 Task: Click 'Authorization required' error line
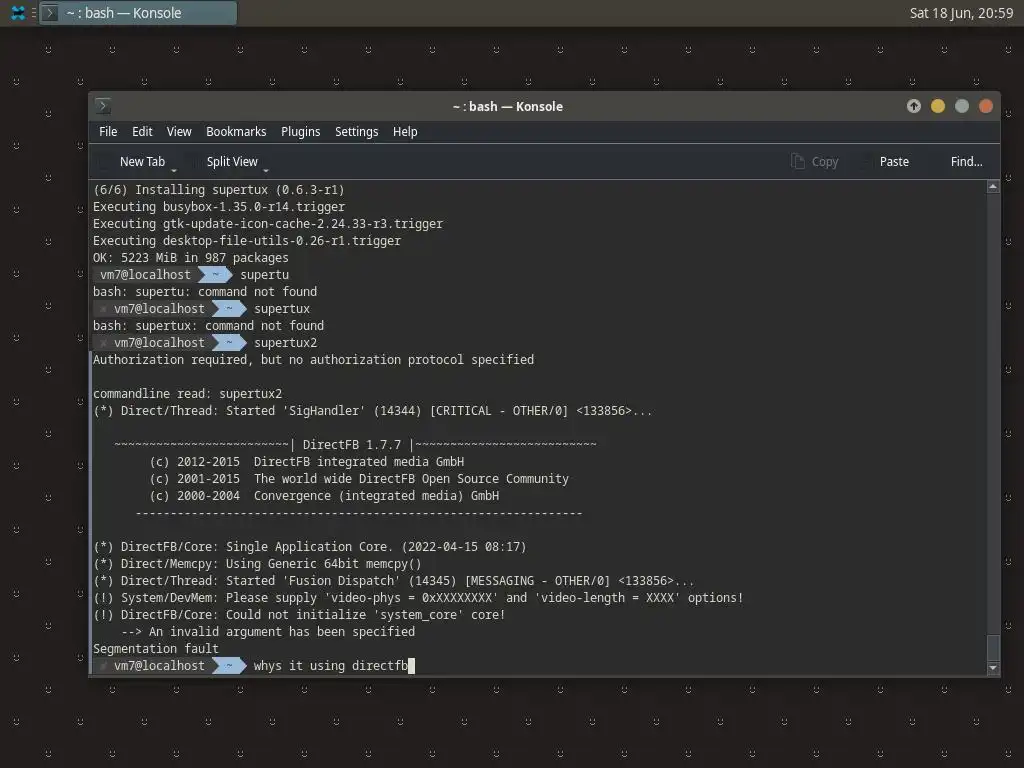coord(313,359)
